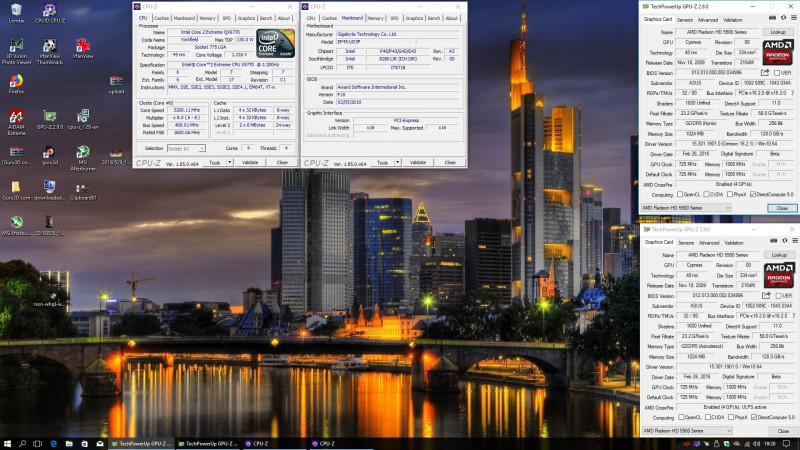Select the upload archive on the desktop
Viewport: 800px width, 450px height.
coord(116,84)
